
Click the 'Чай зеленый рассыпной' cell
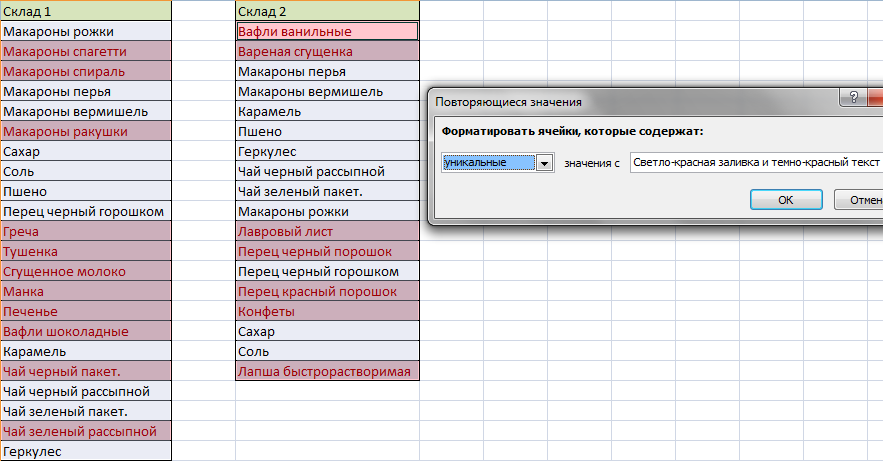[x=85, y=431]
